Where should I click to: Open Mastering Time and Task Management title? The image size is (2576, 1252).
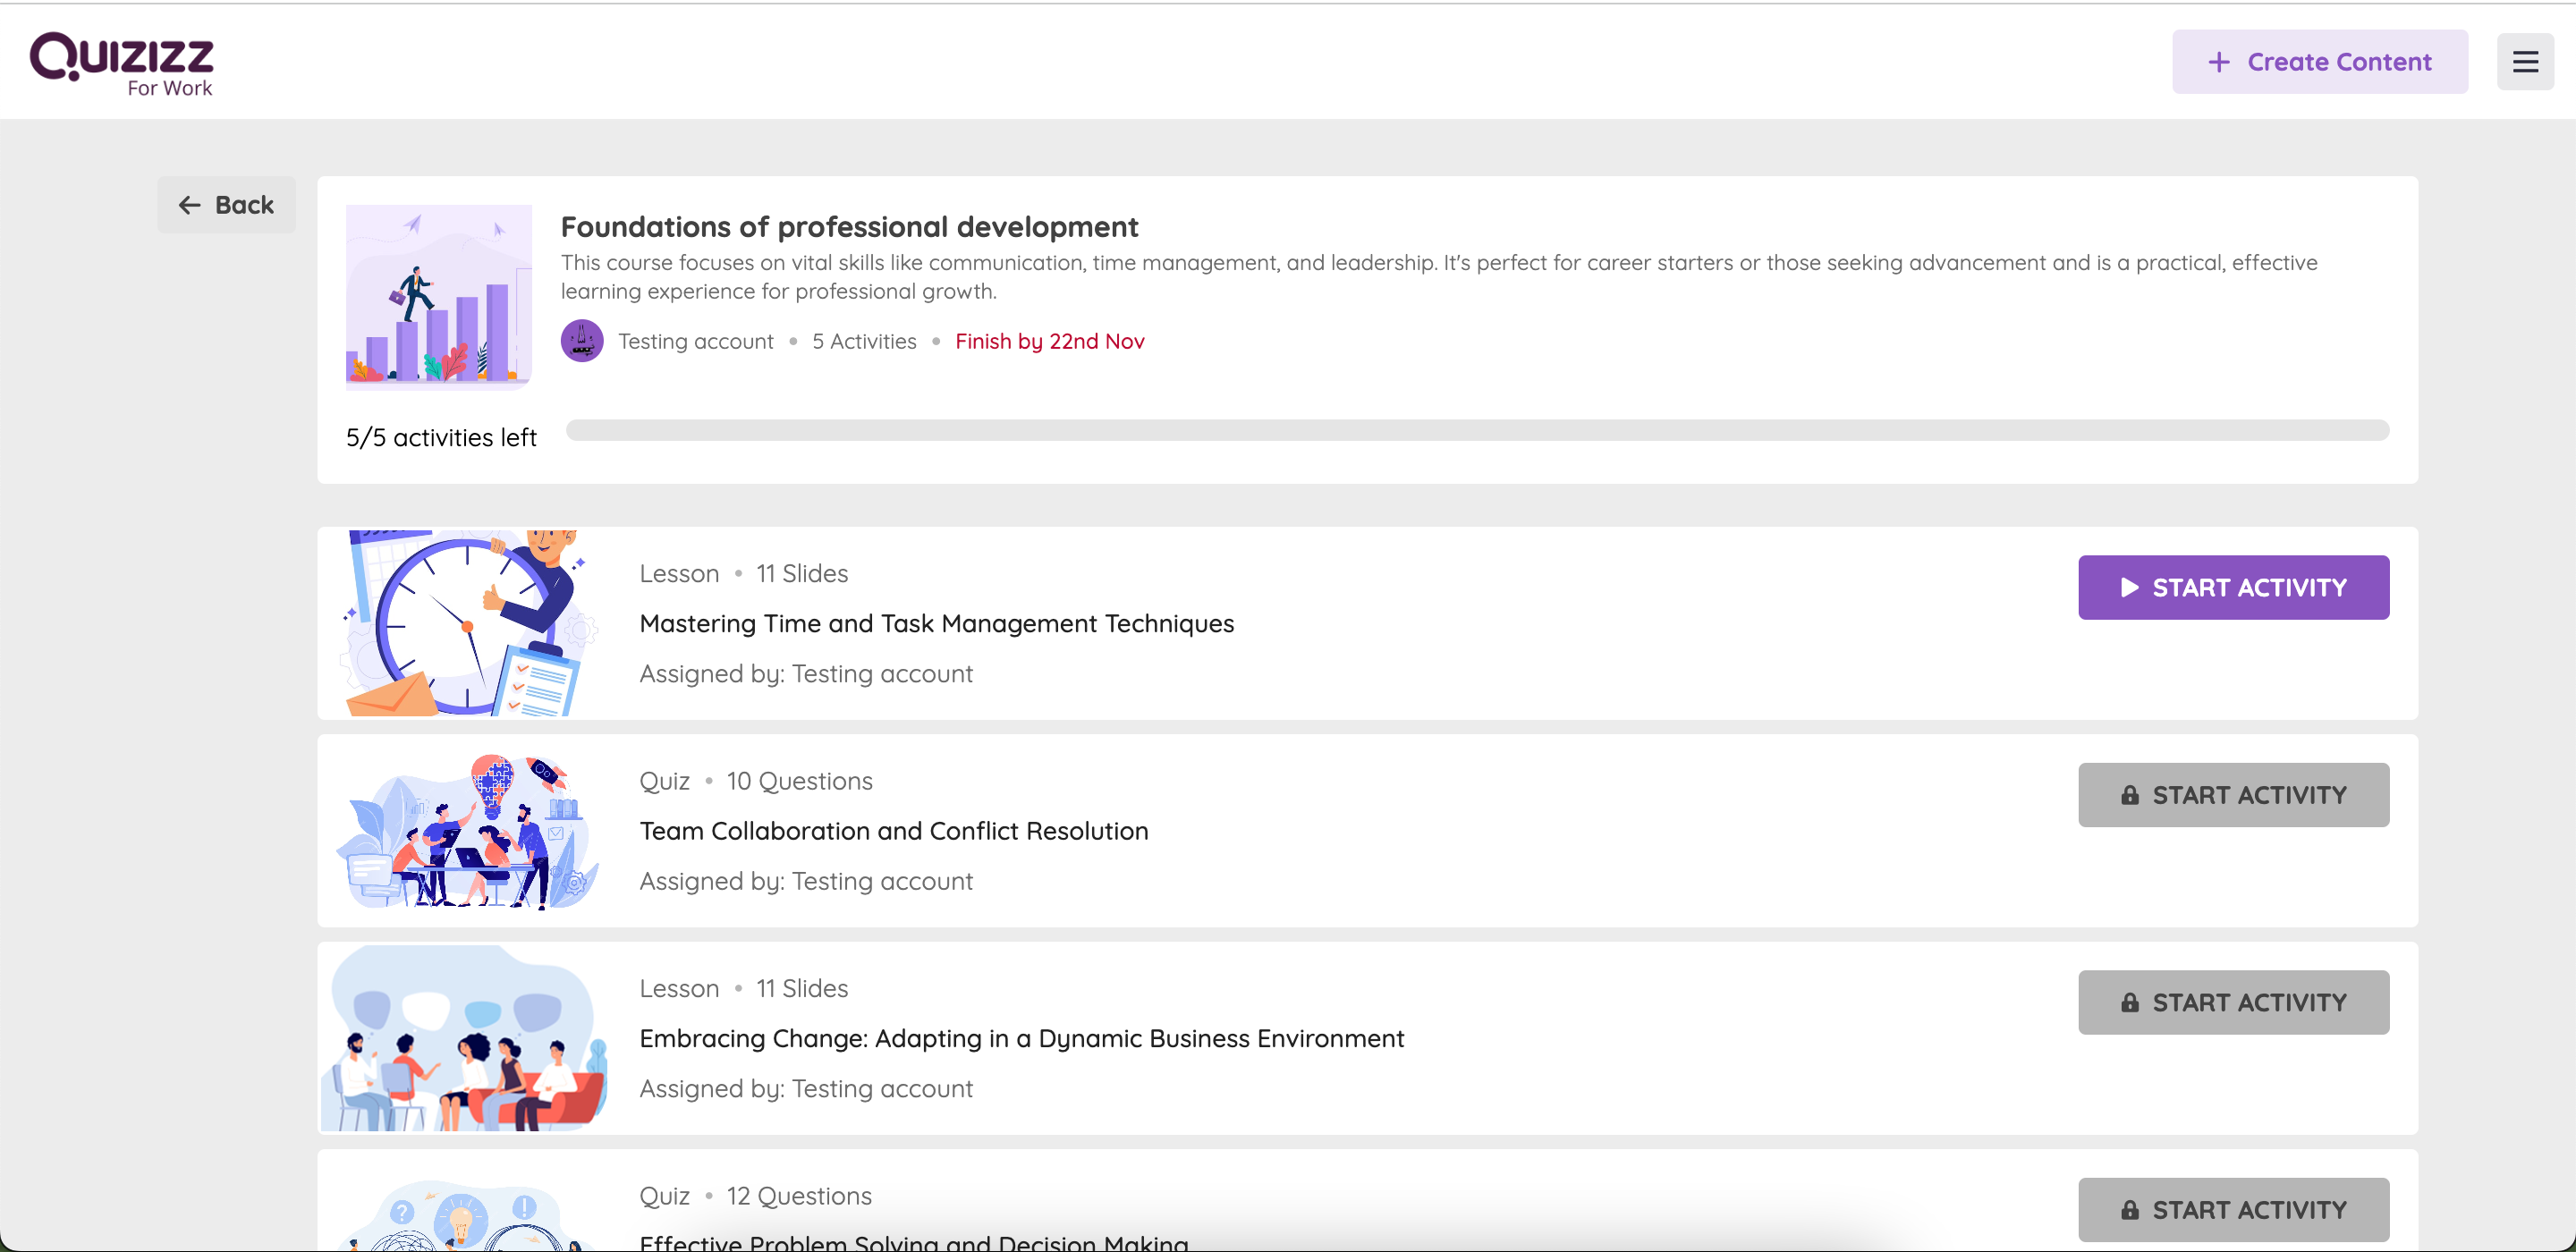(x=936, y=623)
